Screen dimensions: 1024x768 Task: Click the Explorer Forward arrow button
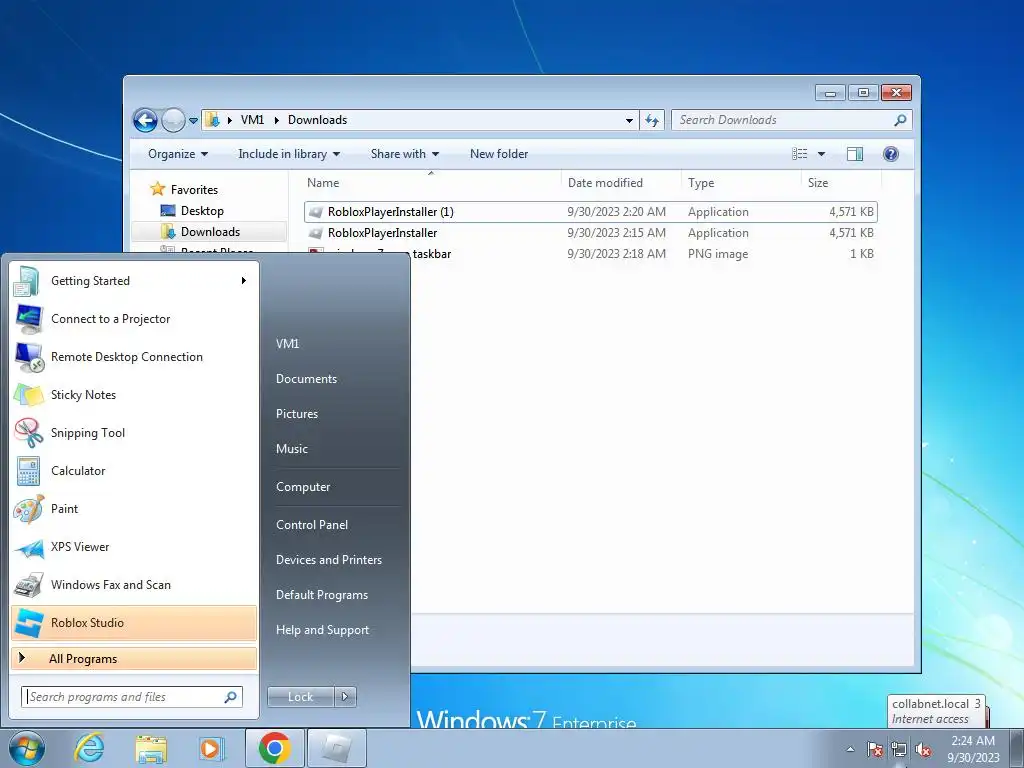tap(173, 120)
